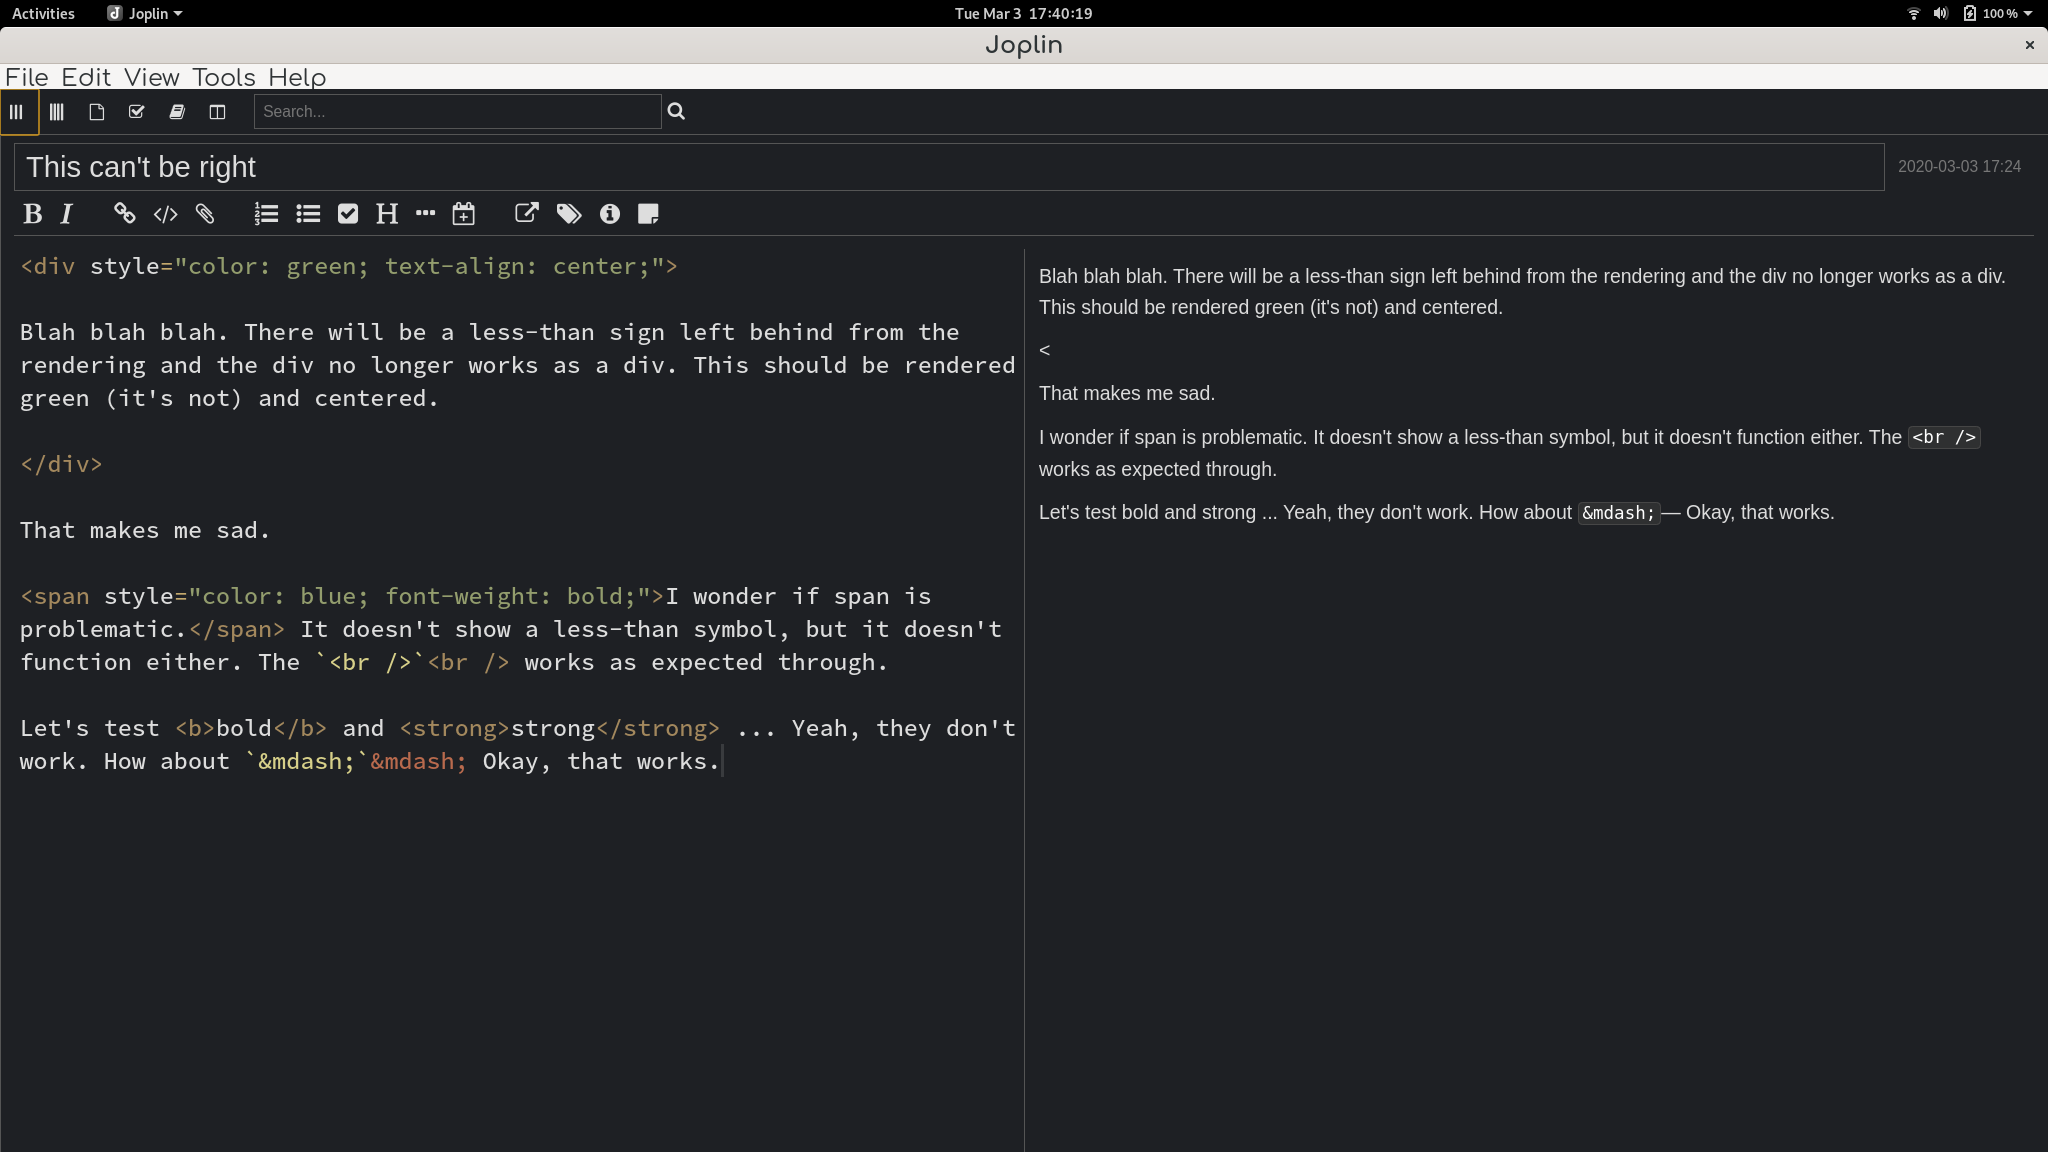Click the Wi-Fi status icon

1913,13
